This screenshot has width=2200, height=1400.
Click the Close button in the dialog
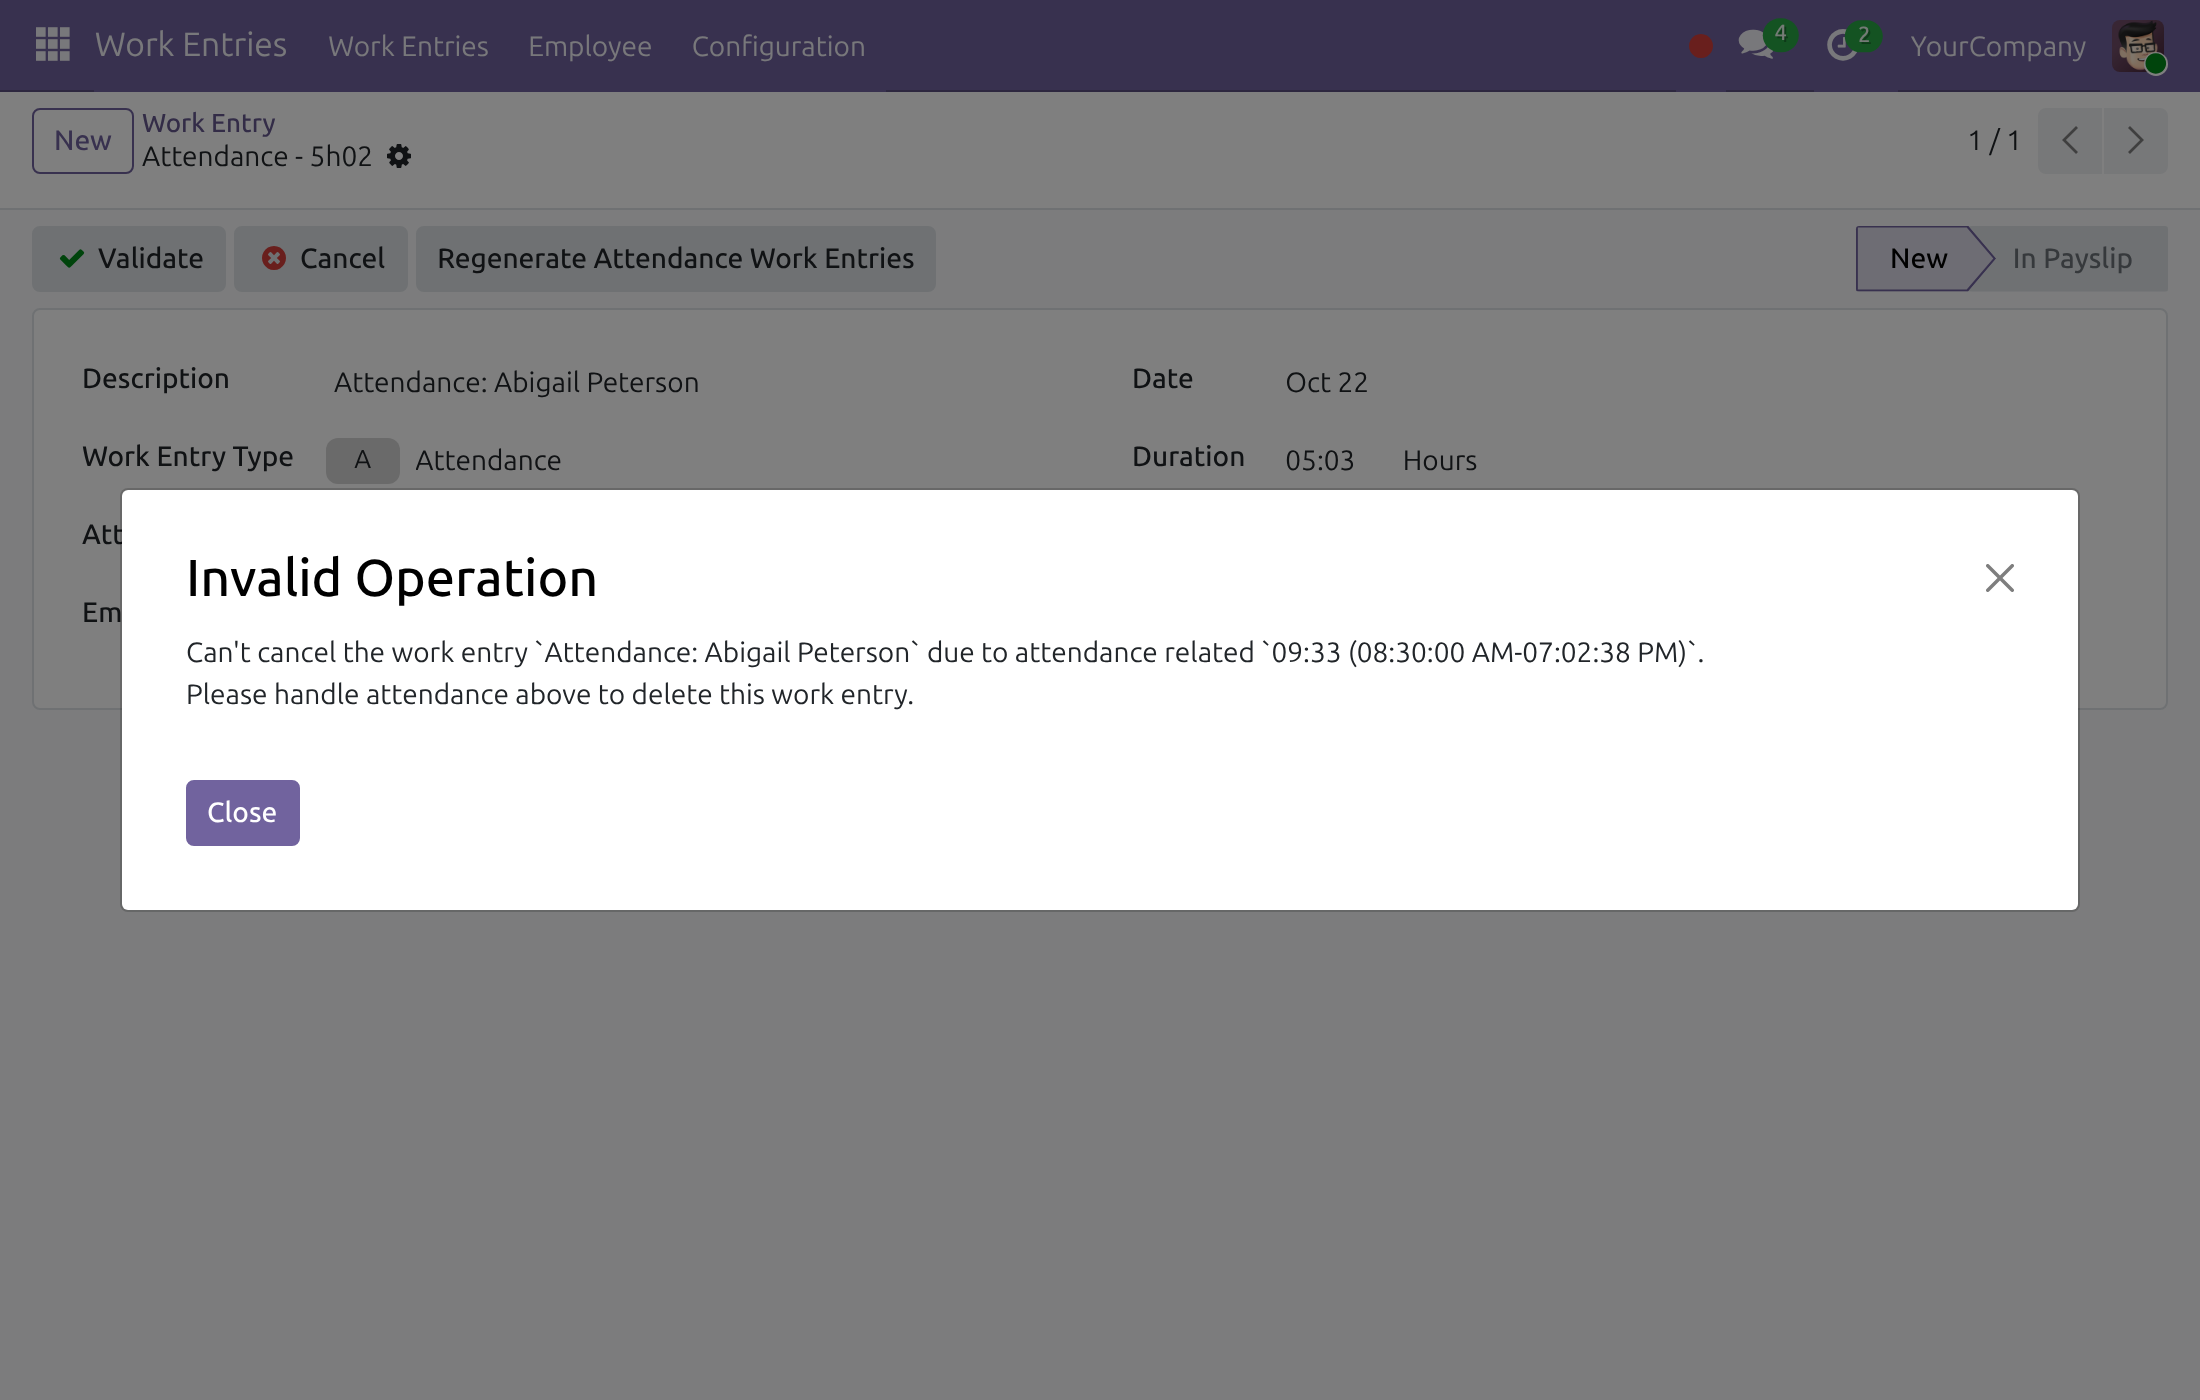click(x=243, y=813)
